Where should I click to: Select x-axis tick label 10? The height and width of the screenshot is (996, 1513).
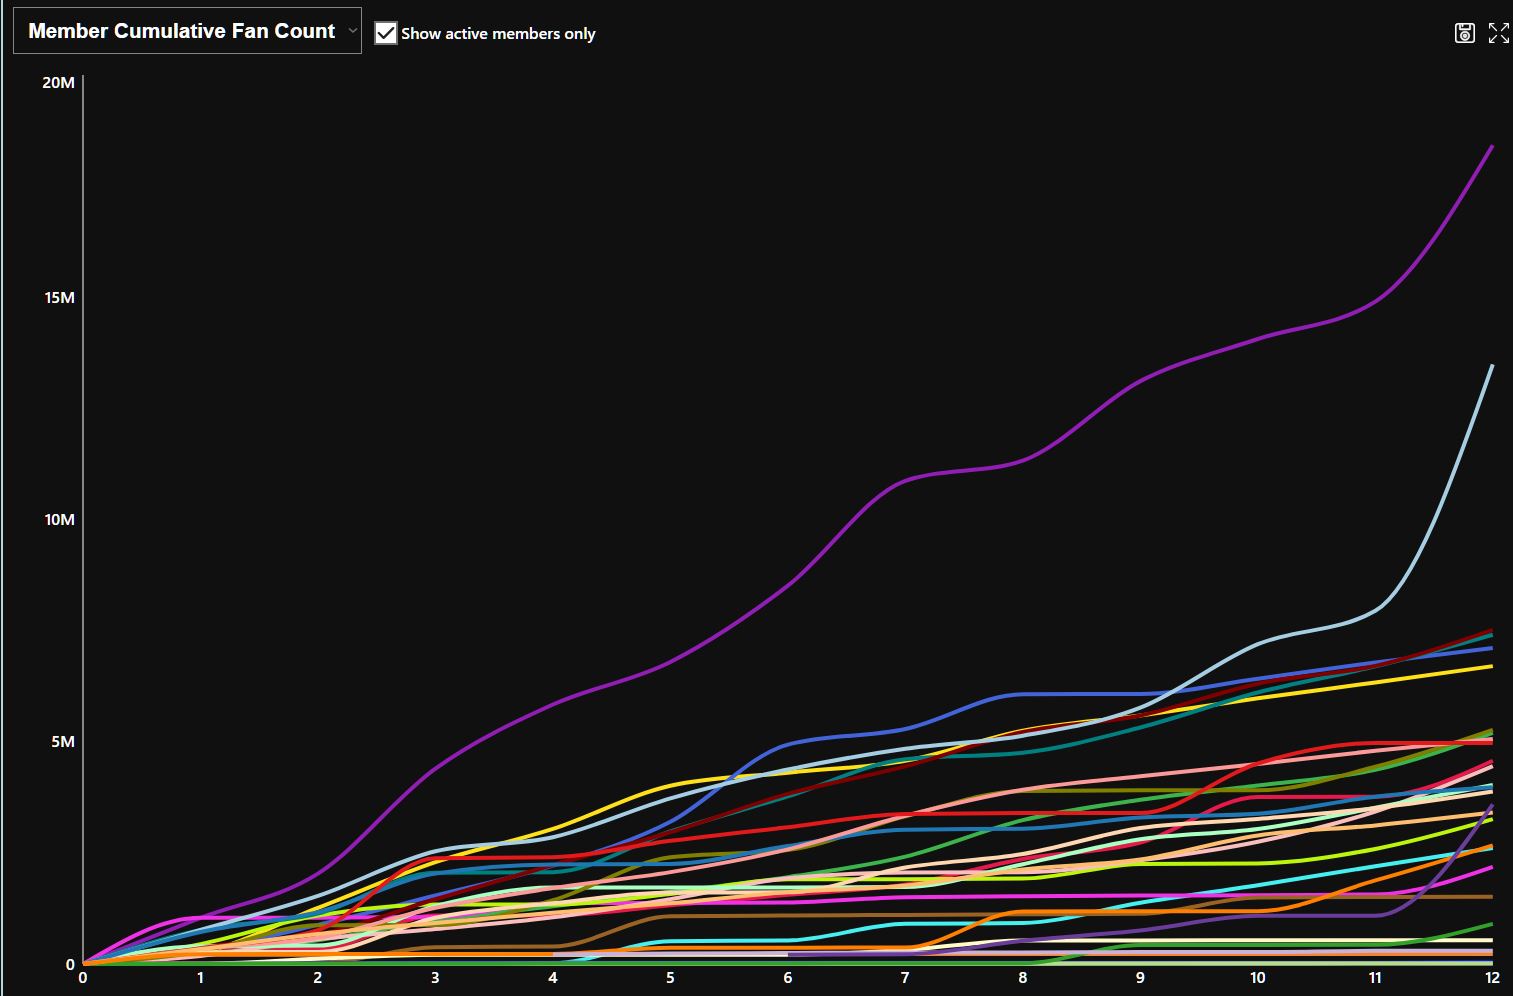tap(1258, 978)
